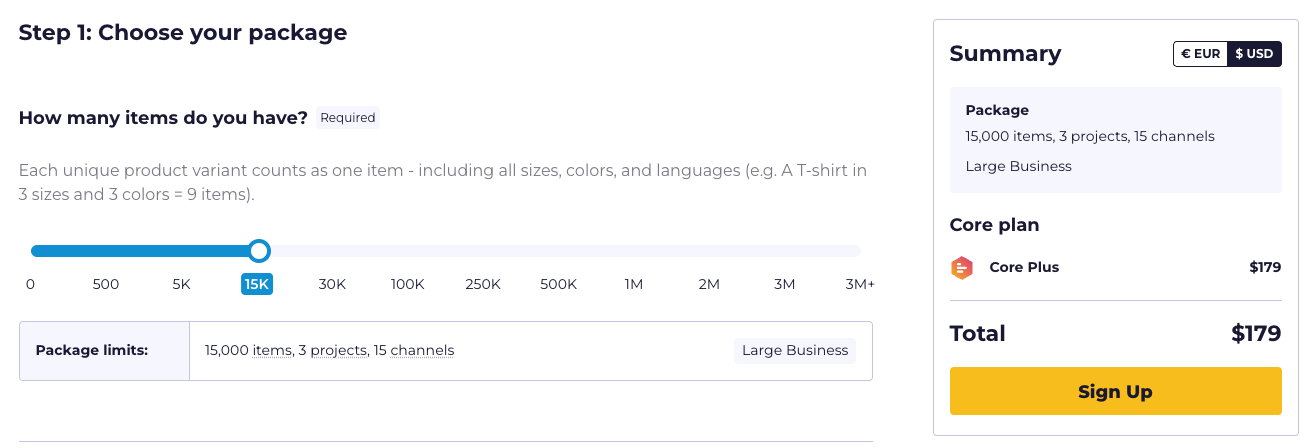Select 0 on the item slider
Screen dimensions: 1309x448
point(30,284)
